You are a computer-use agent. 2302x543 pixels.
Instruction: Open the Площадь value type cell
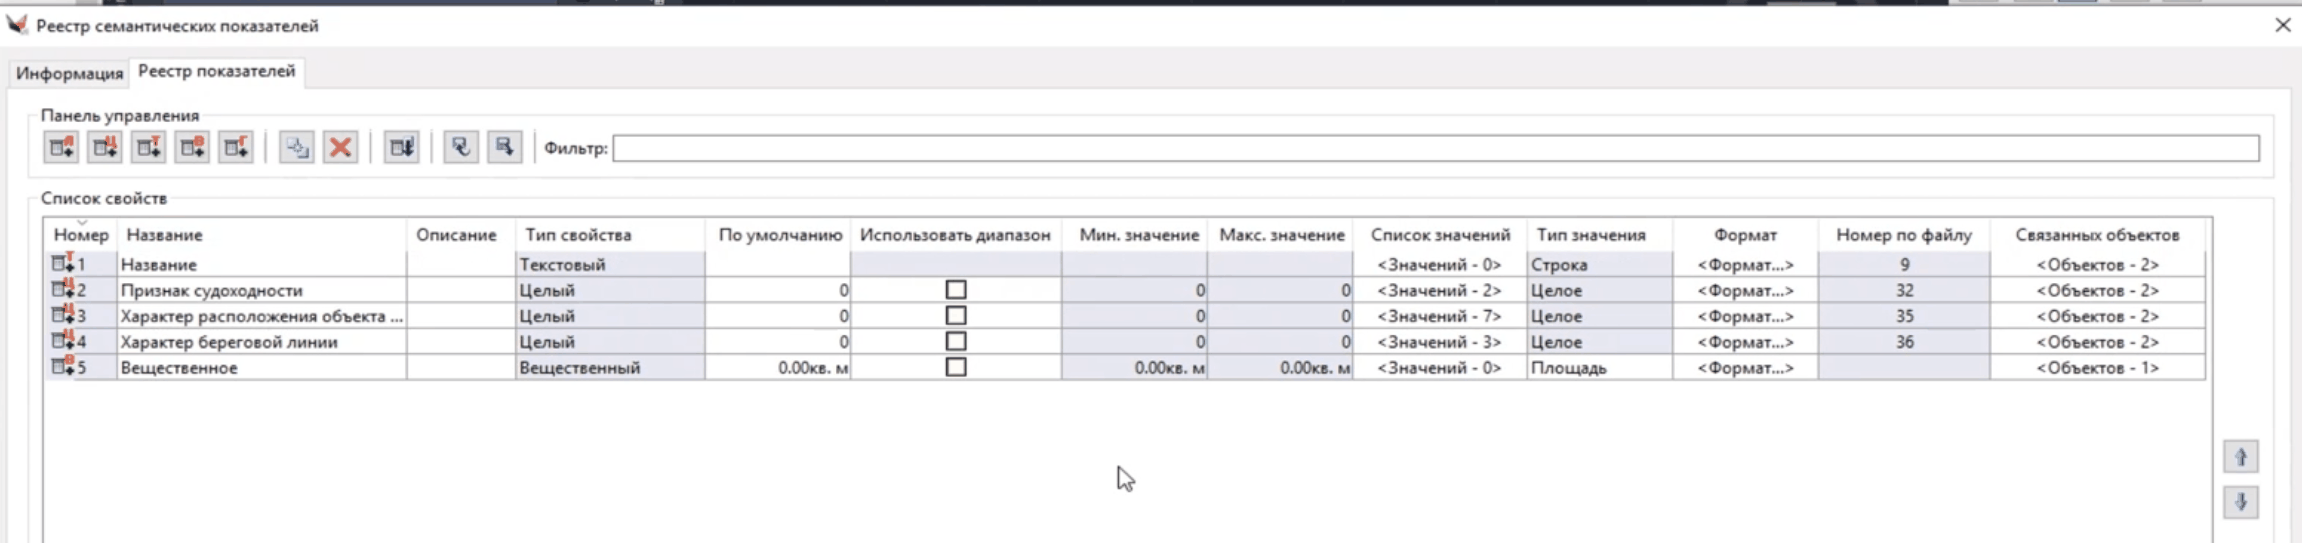pos(1598,368)
